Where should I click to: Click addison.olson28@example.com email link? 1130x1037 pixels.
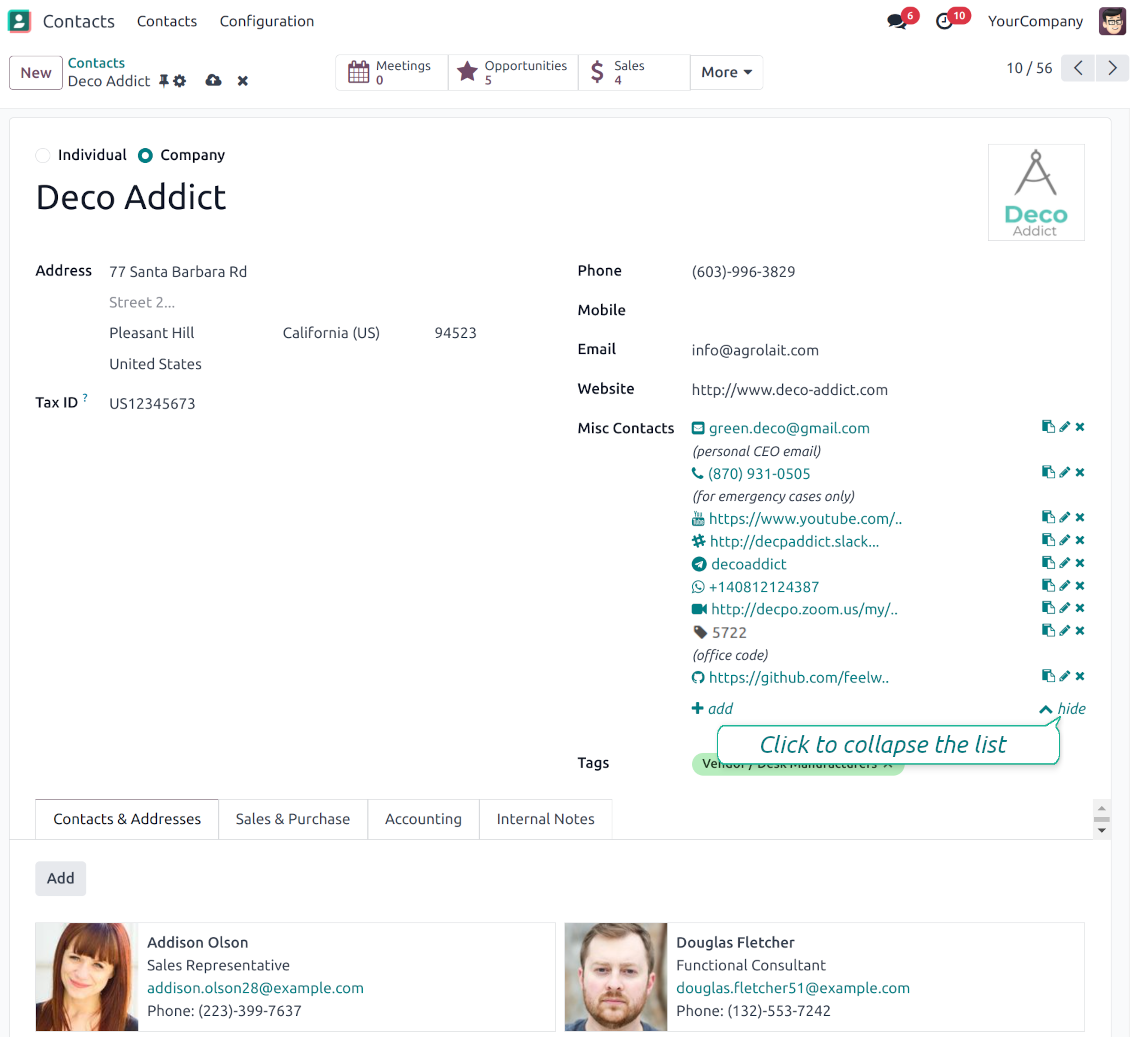pos(255,988)
